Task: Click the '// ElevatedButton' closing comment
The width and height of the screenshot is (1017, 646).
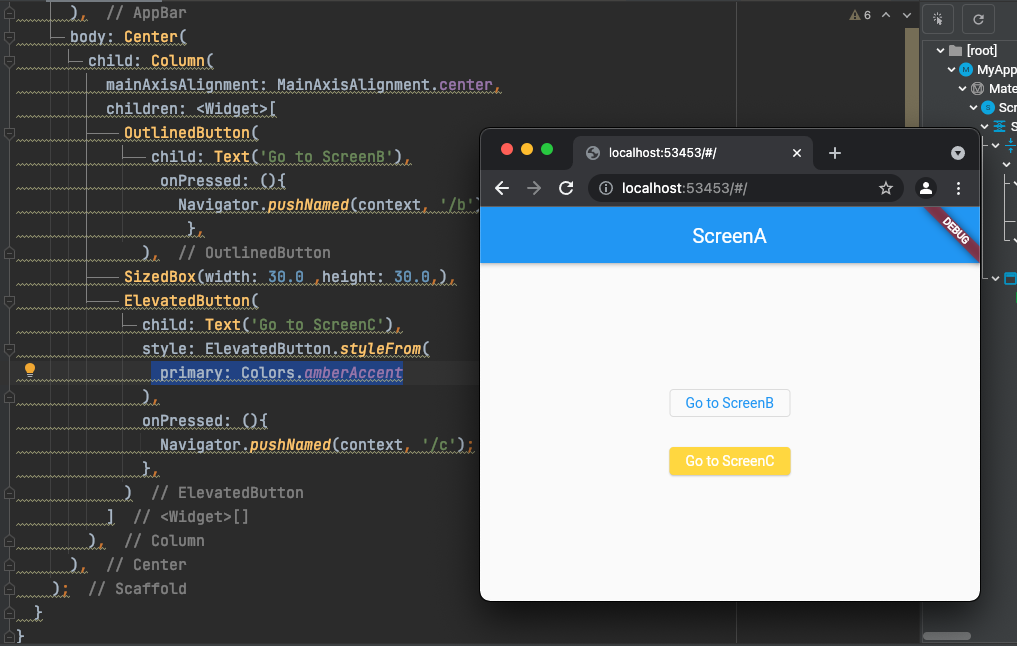Action: (x=227, y=493)
